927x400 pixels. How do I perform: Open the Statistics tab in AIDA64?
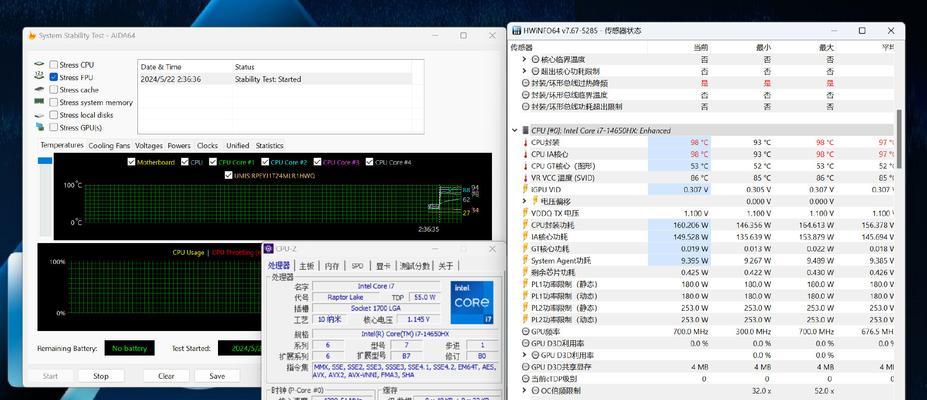point(270,145)
